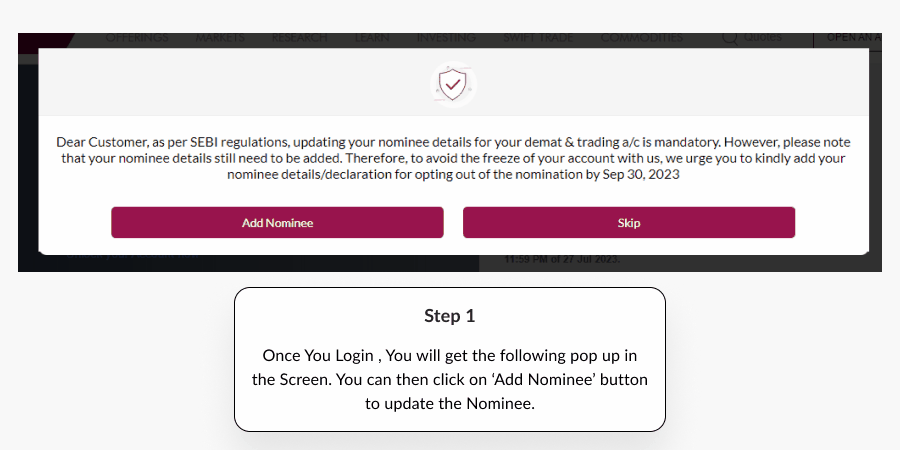Screen dimensions: 900x450
Task: Dismiss the popup with Skip
Action: [629, 223]
